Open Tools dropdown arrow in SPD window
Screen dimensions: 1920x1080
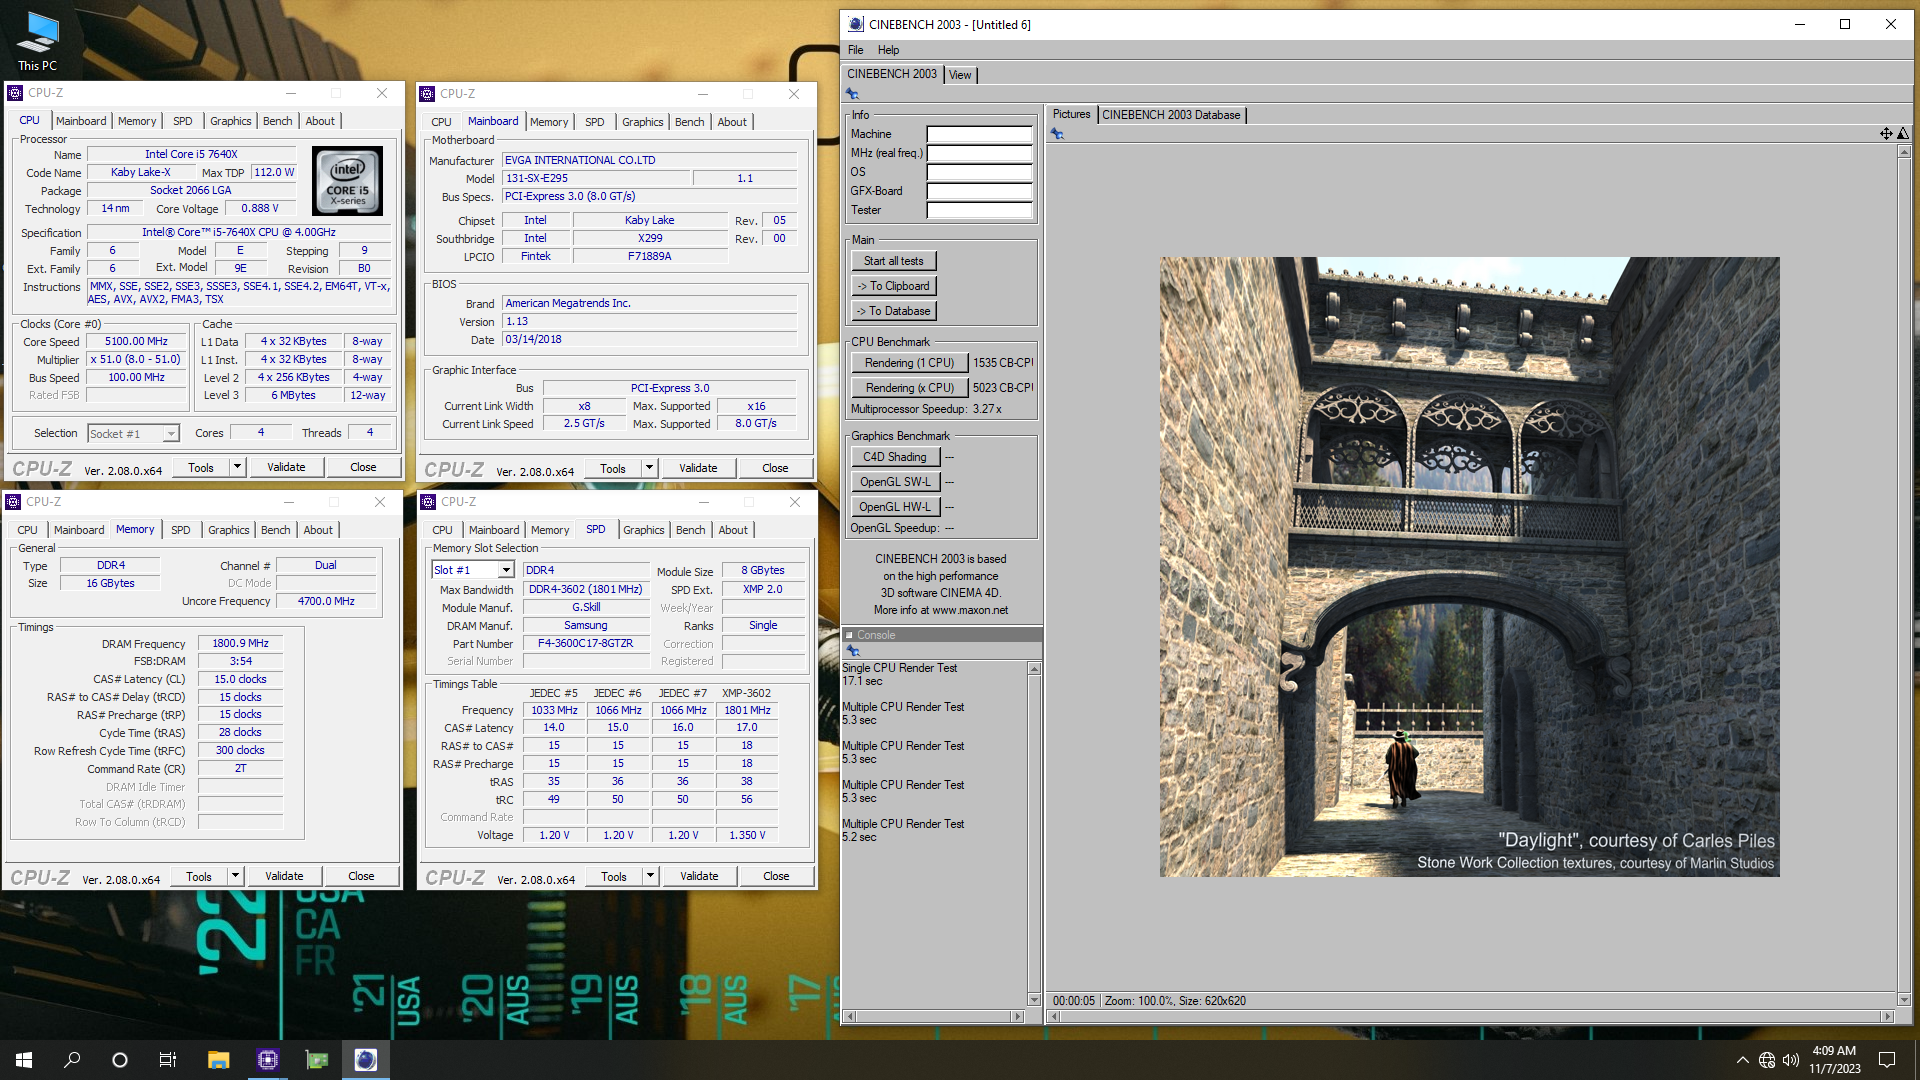coord(650,876)
